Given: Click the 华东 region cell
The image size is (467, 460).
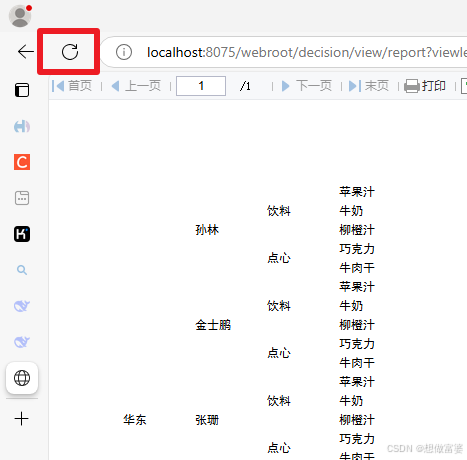Looking at the screenshot, I should coord(135,420).
